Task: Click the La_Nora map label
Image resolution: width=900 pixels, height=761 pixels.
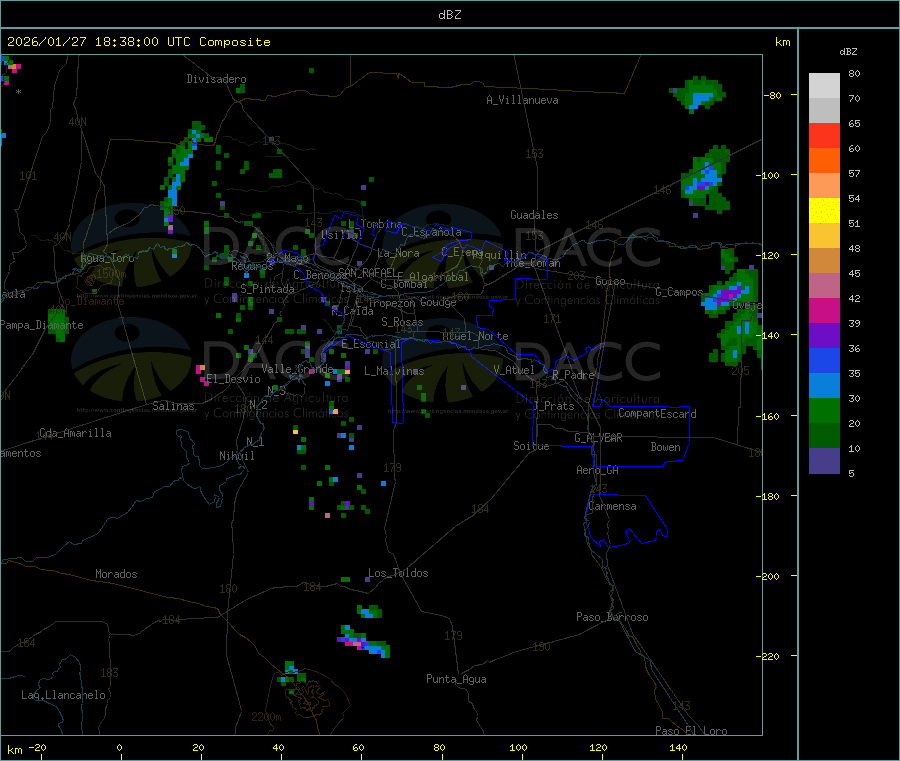Action: click(x=398, y=253)
